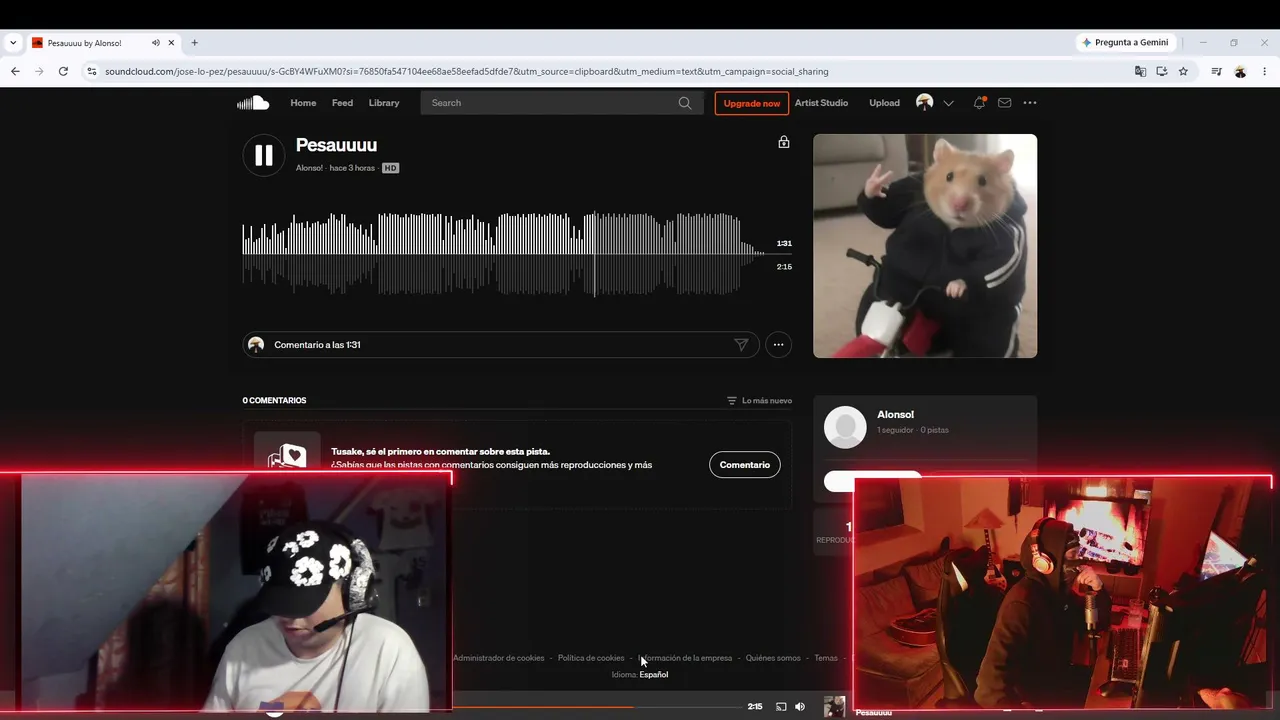
Task: Open the Library nav item
Action: pos(384,103)
